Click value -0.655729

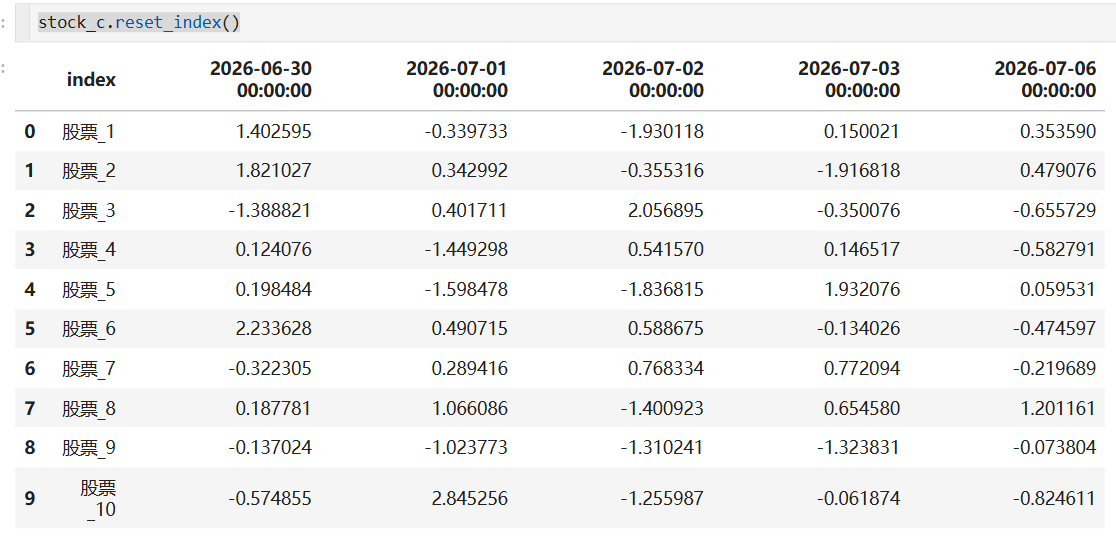point(1057,211)
